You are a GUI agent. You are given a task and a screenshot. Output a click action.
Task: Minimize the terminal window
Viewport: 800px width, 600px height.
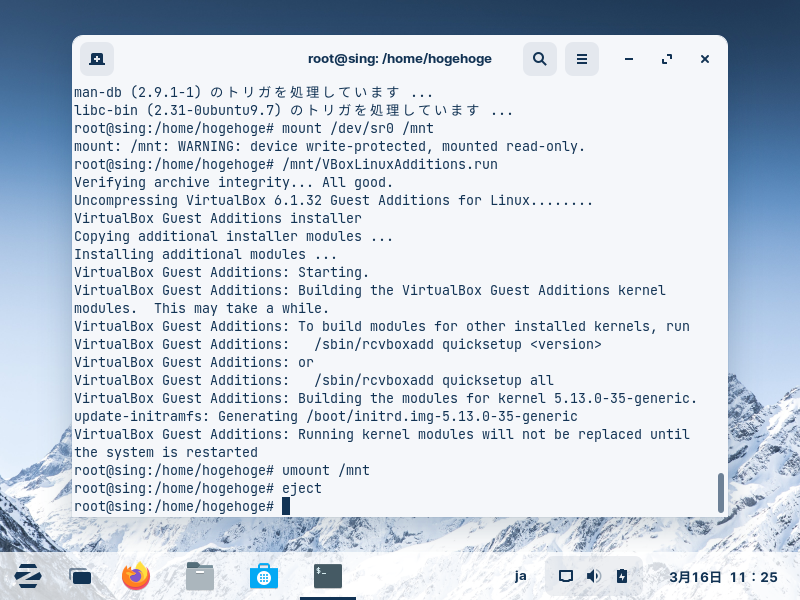pos(629,59)
